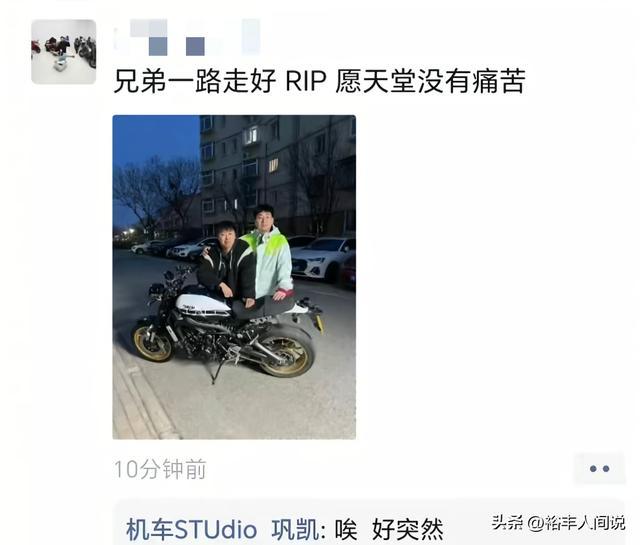Click the motorcycle's gold rear wheel
The width and height of the screenshot is (640, 545).
coord(287,355)
